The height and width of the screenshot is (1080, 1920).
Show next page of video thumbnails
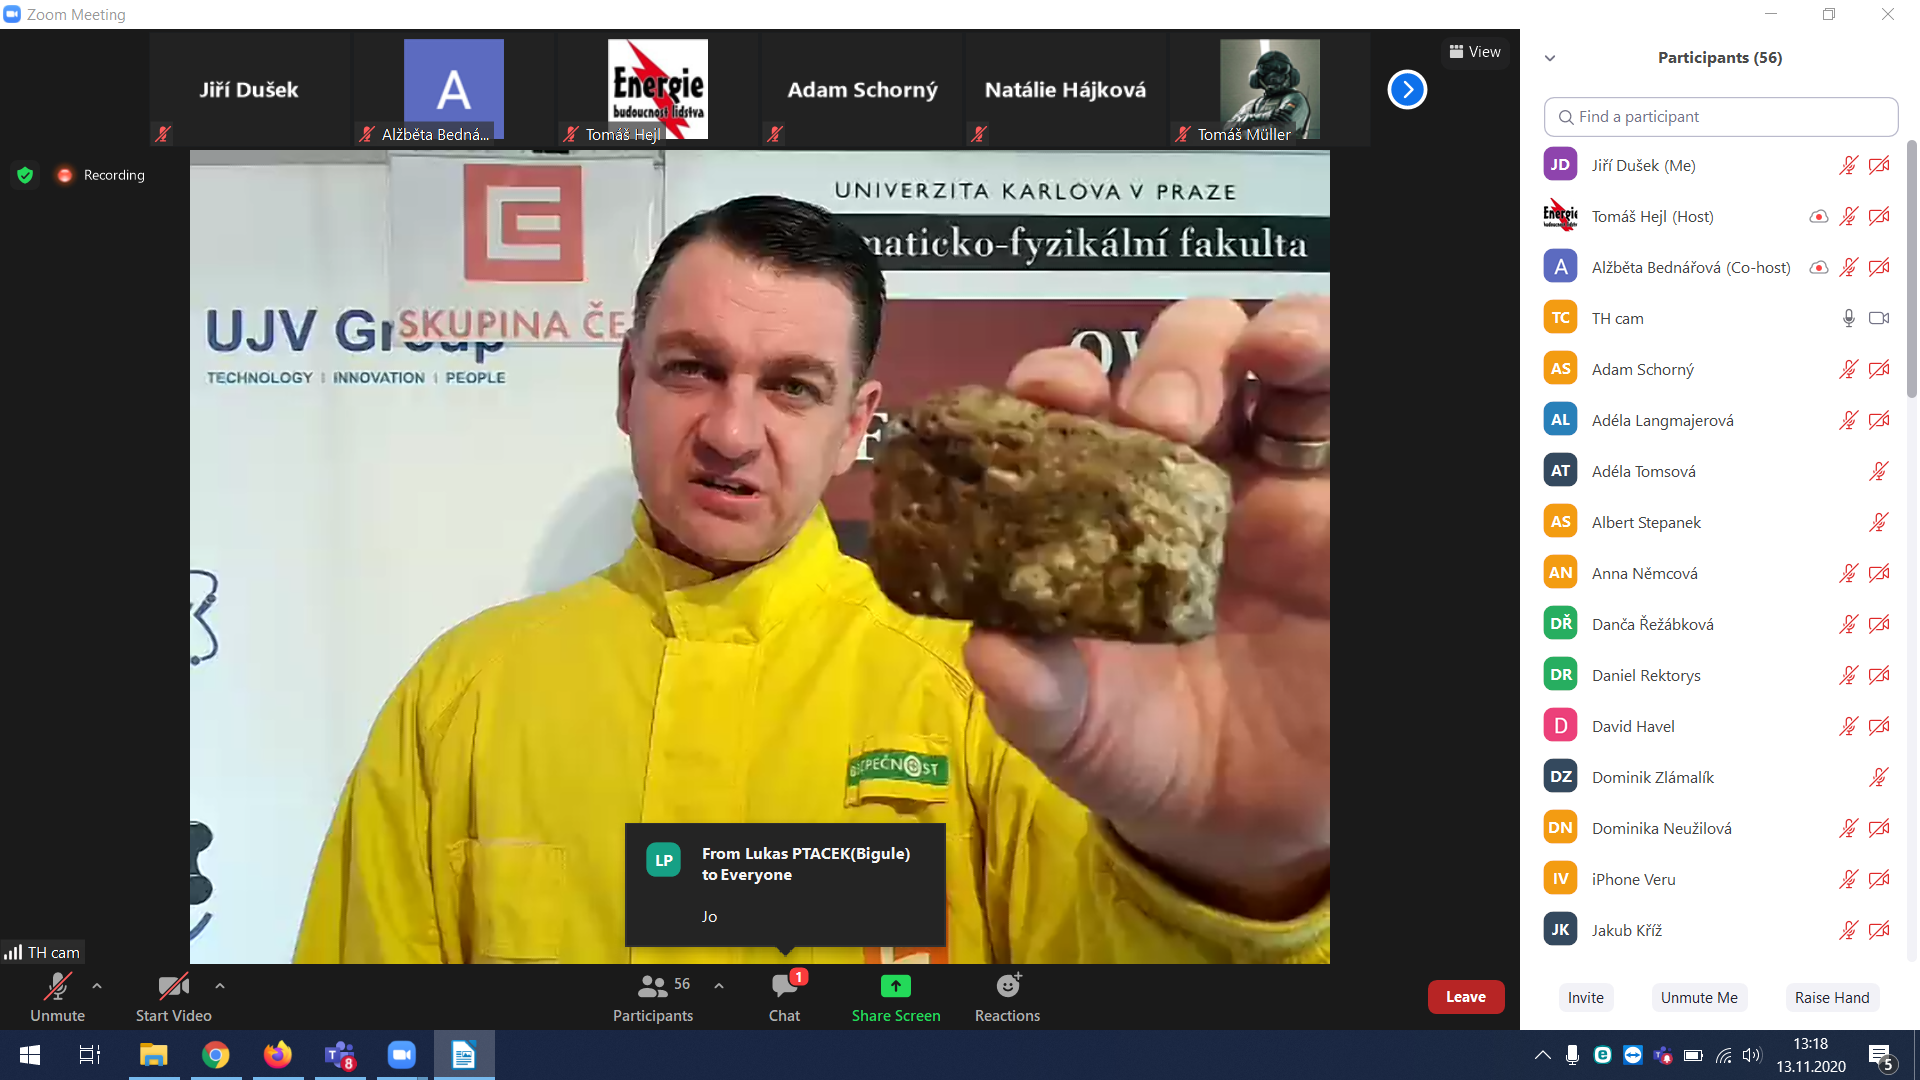pos(1407,90)
